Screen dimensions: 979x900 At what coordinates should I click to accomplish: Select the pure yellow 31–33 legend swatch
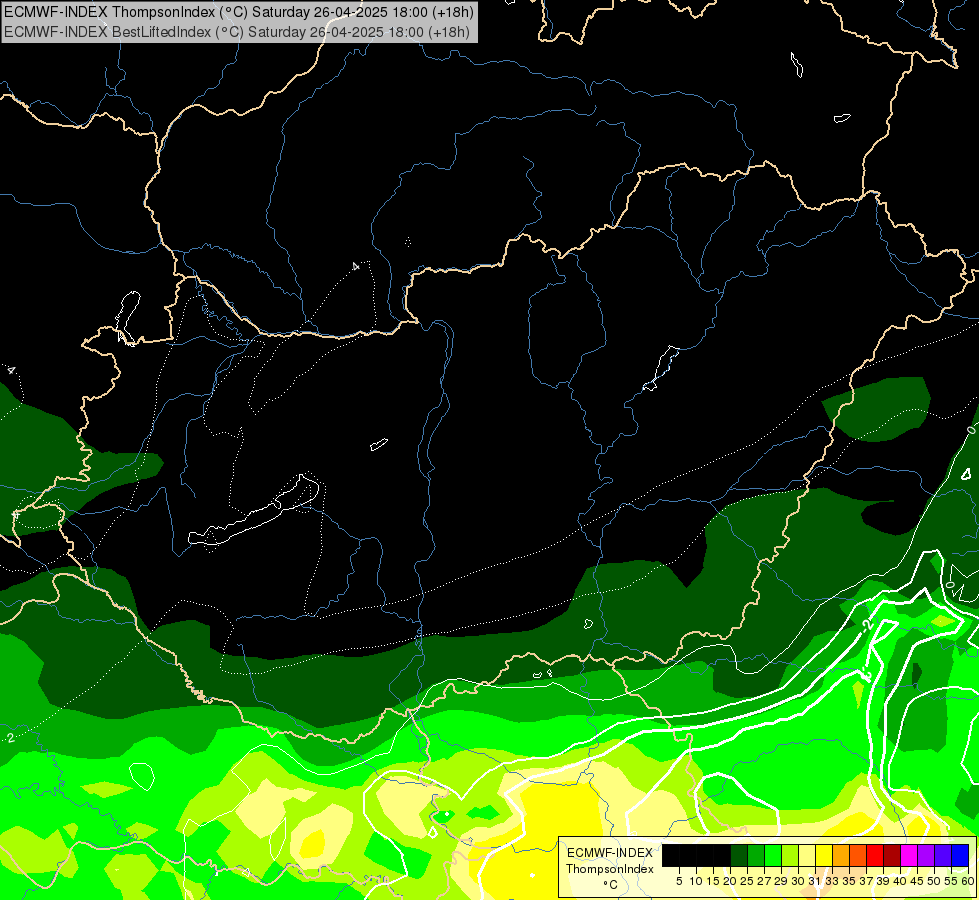pos(824,855)
